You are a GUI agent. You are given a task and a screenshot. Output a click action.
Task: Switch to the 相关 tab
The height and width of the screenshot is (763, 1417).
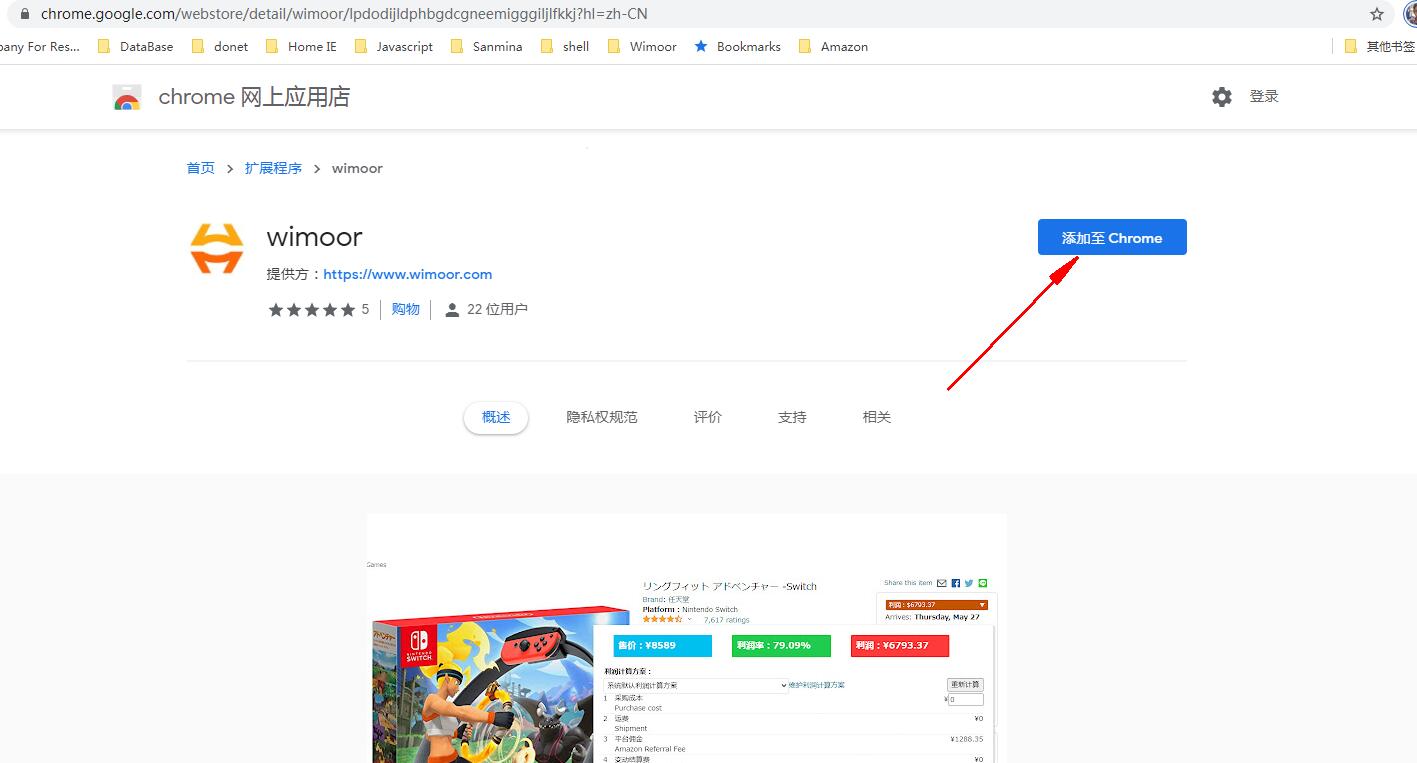[877, 417]
